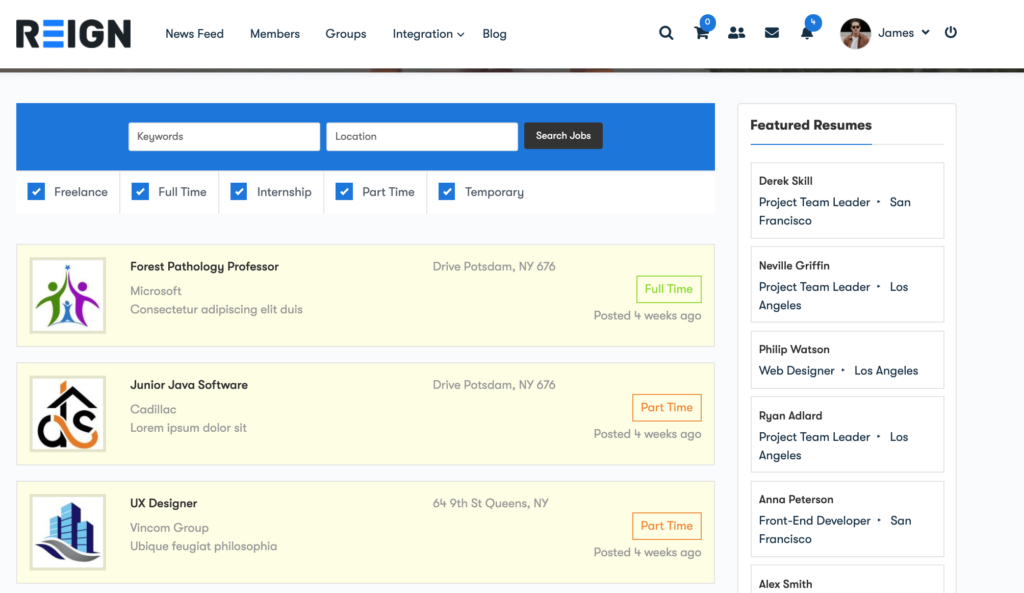Uncheck the Part Time filter checkbox
The width and height of the screenshot is (1024, 593).
(344, 191)
